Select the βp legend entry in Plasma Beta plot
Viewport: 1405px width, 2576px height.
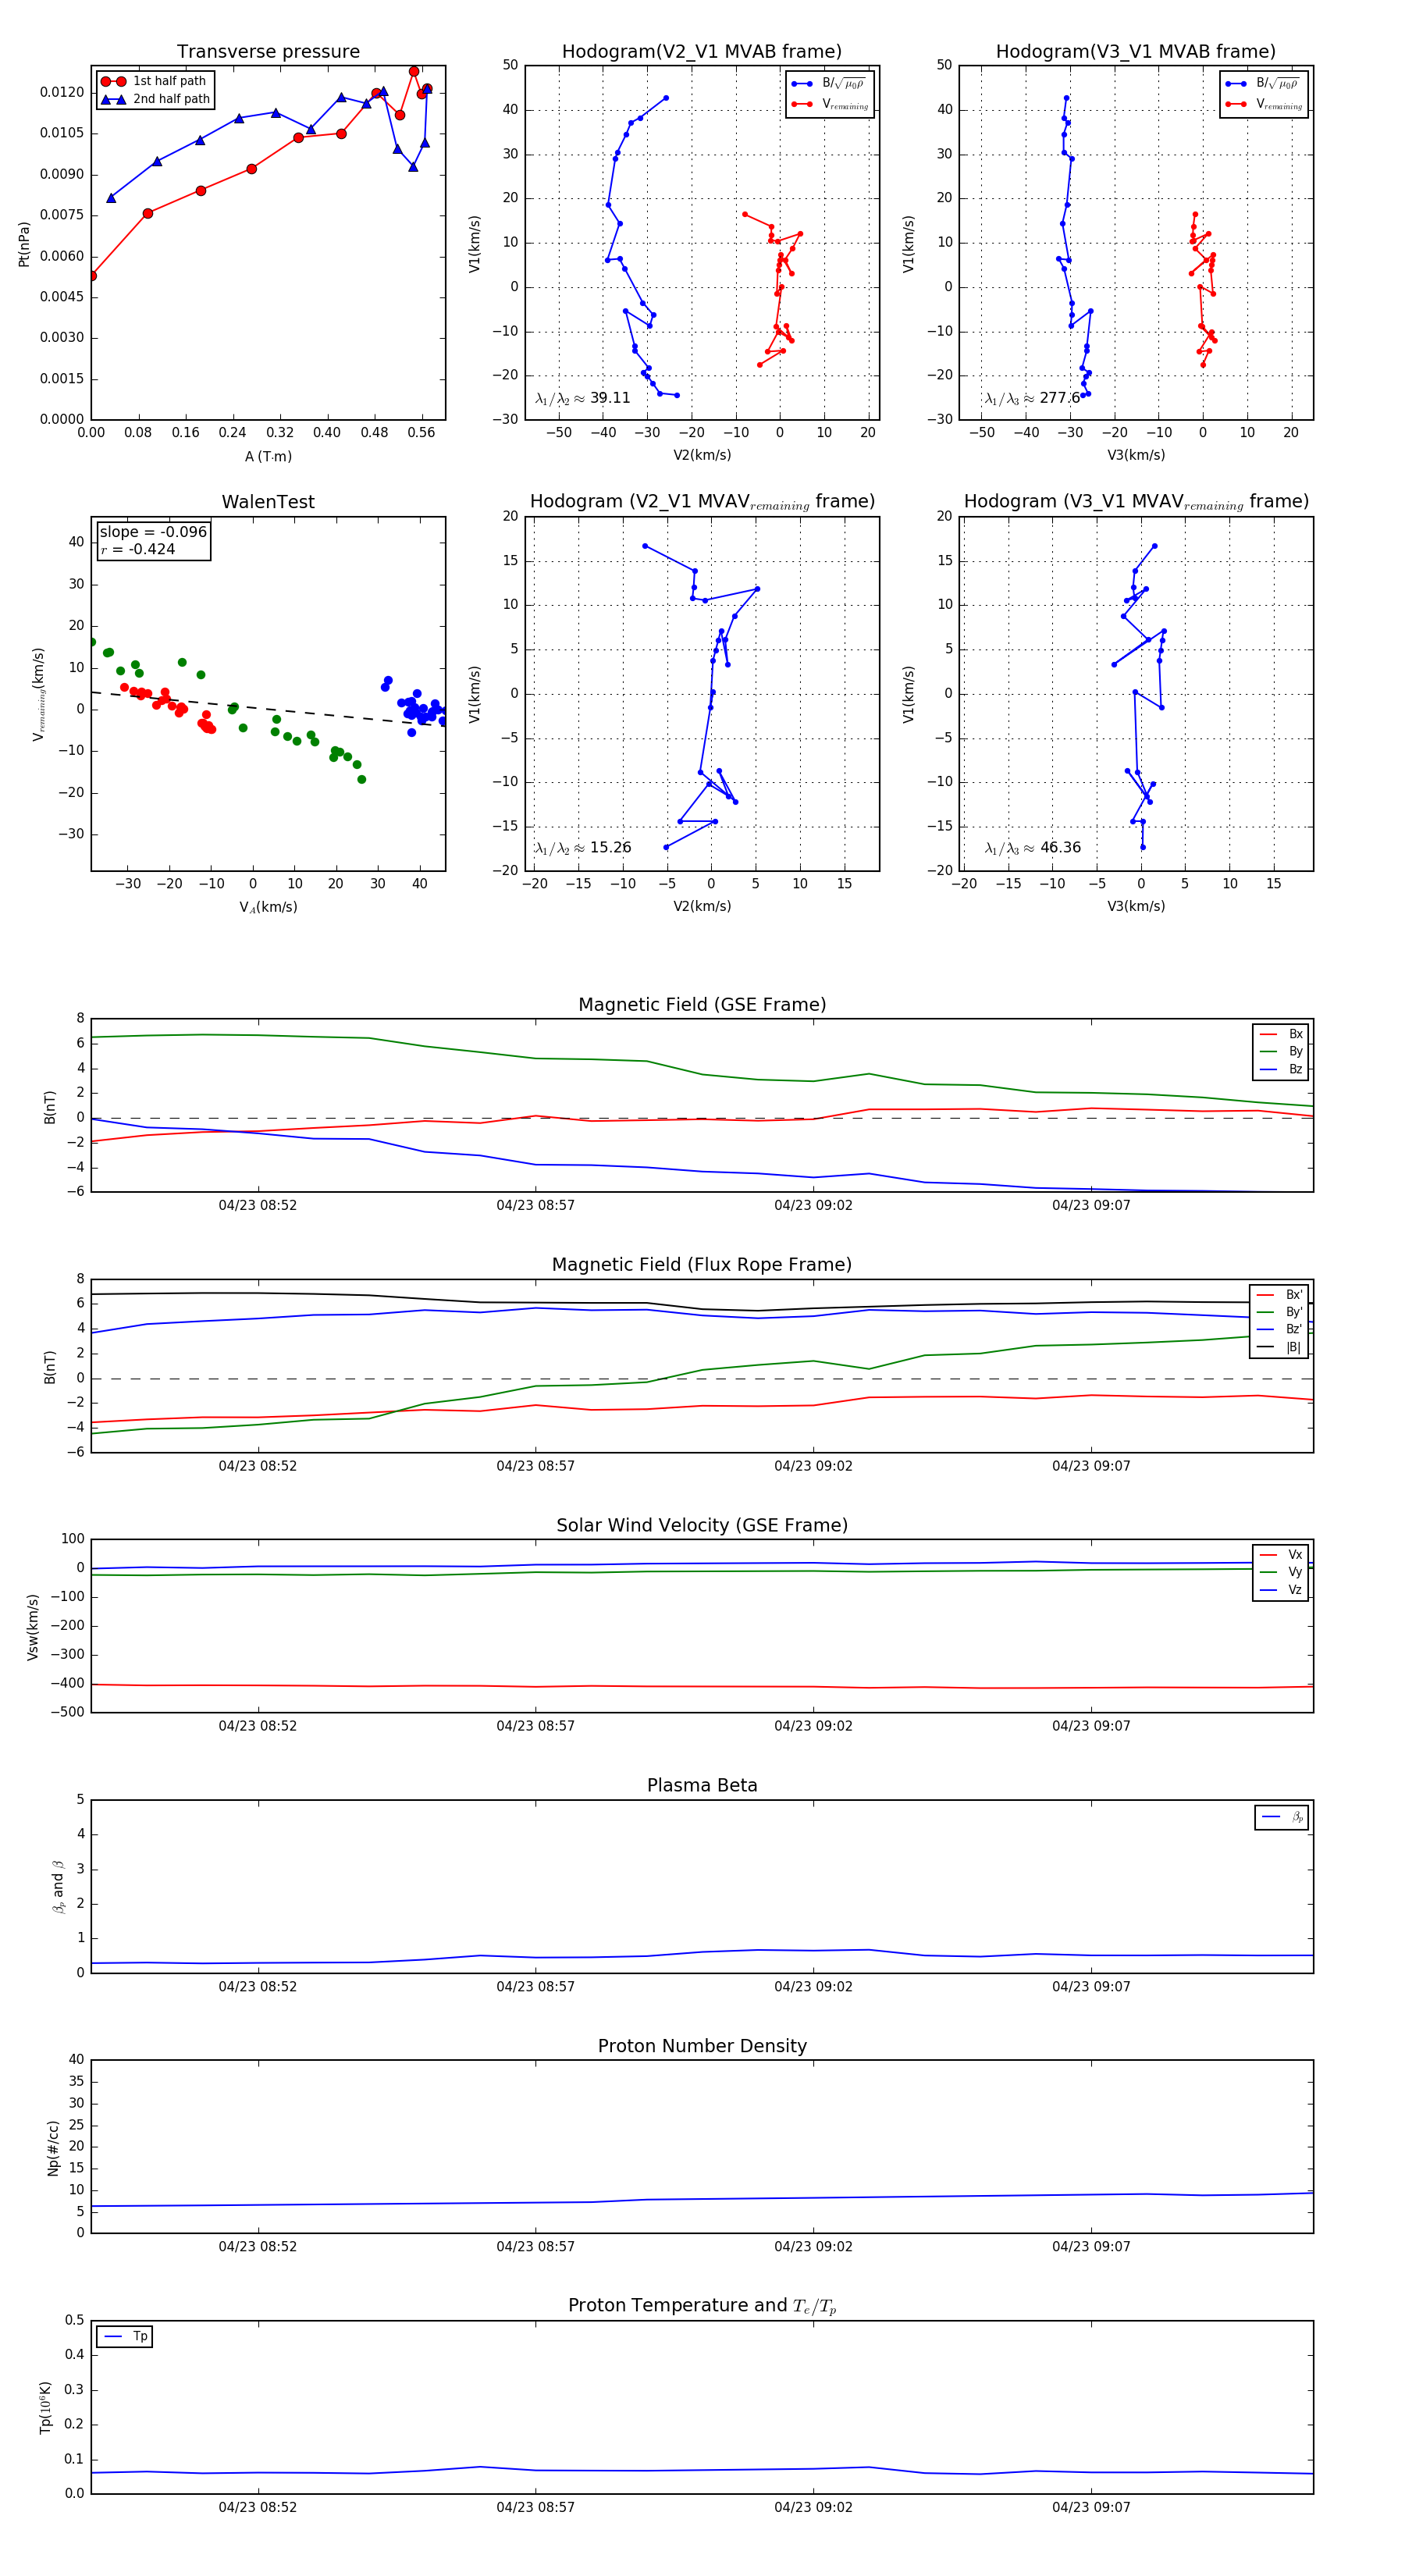click(x=1282, y=1817)
